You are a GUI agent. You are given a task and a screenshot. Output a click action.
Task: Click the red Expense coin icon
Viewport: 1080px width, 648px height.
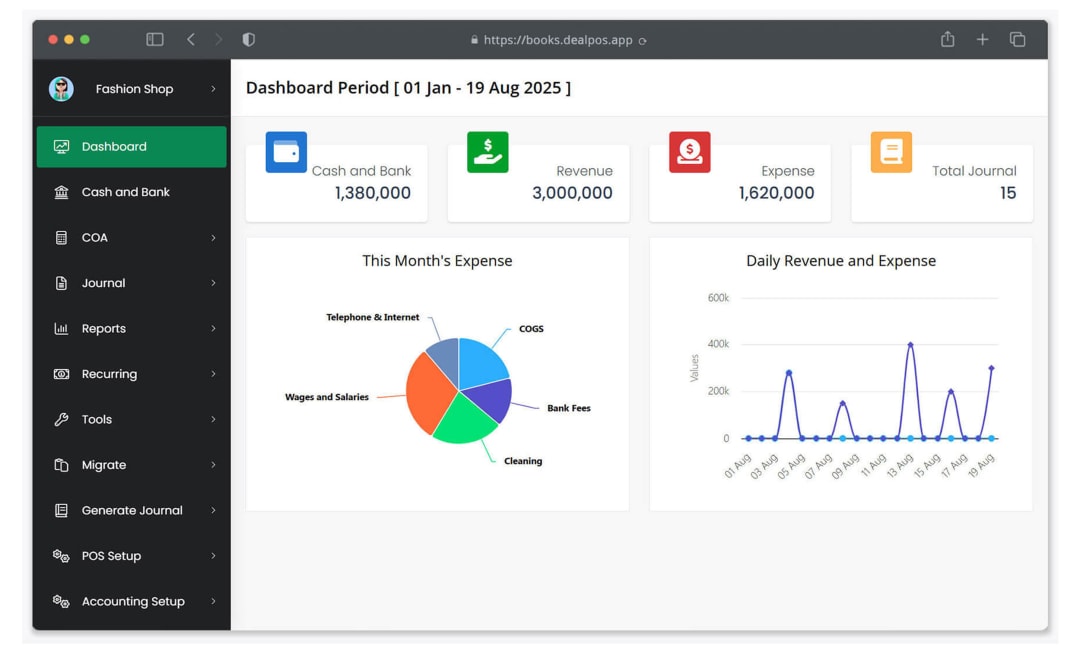click(x=690, y=152)
